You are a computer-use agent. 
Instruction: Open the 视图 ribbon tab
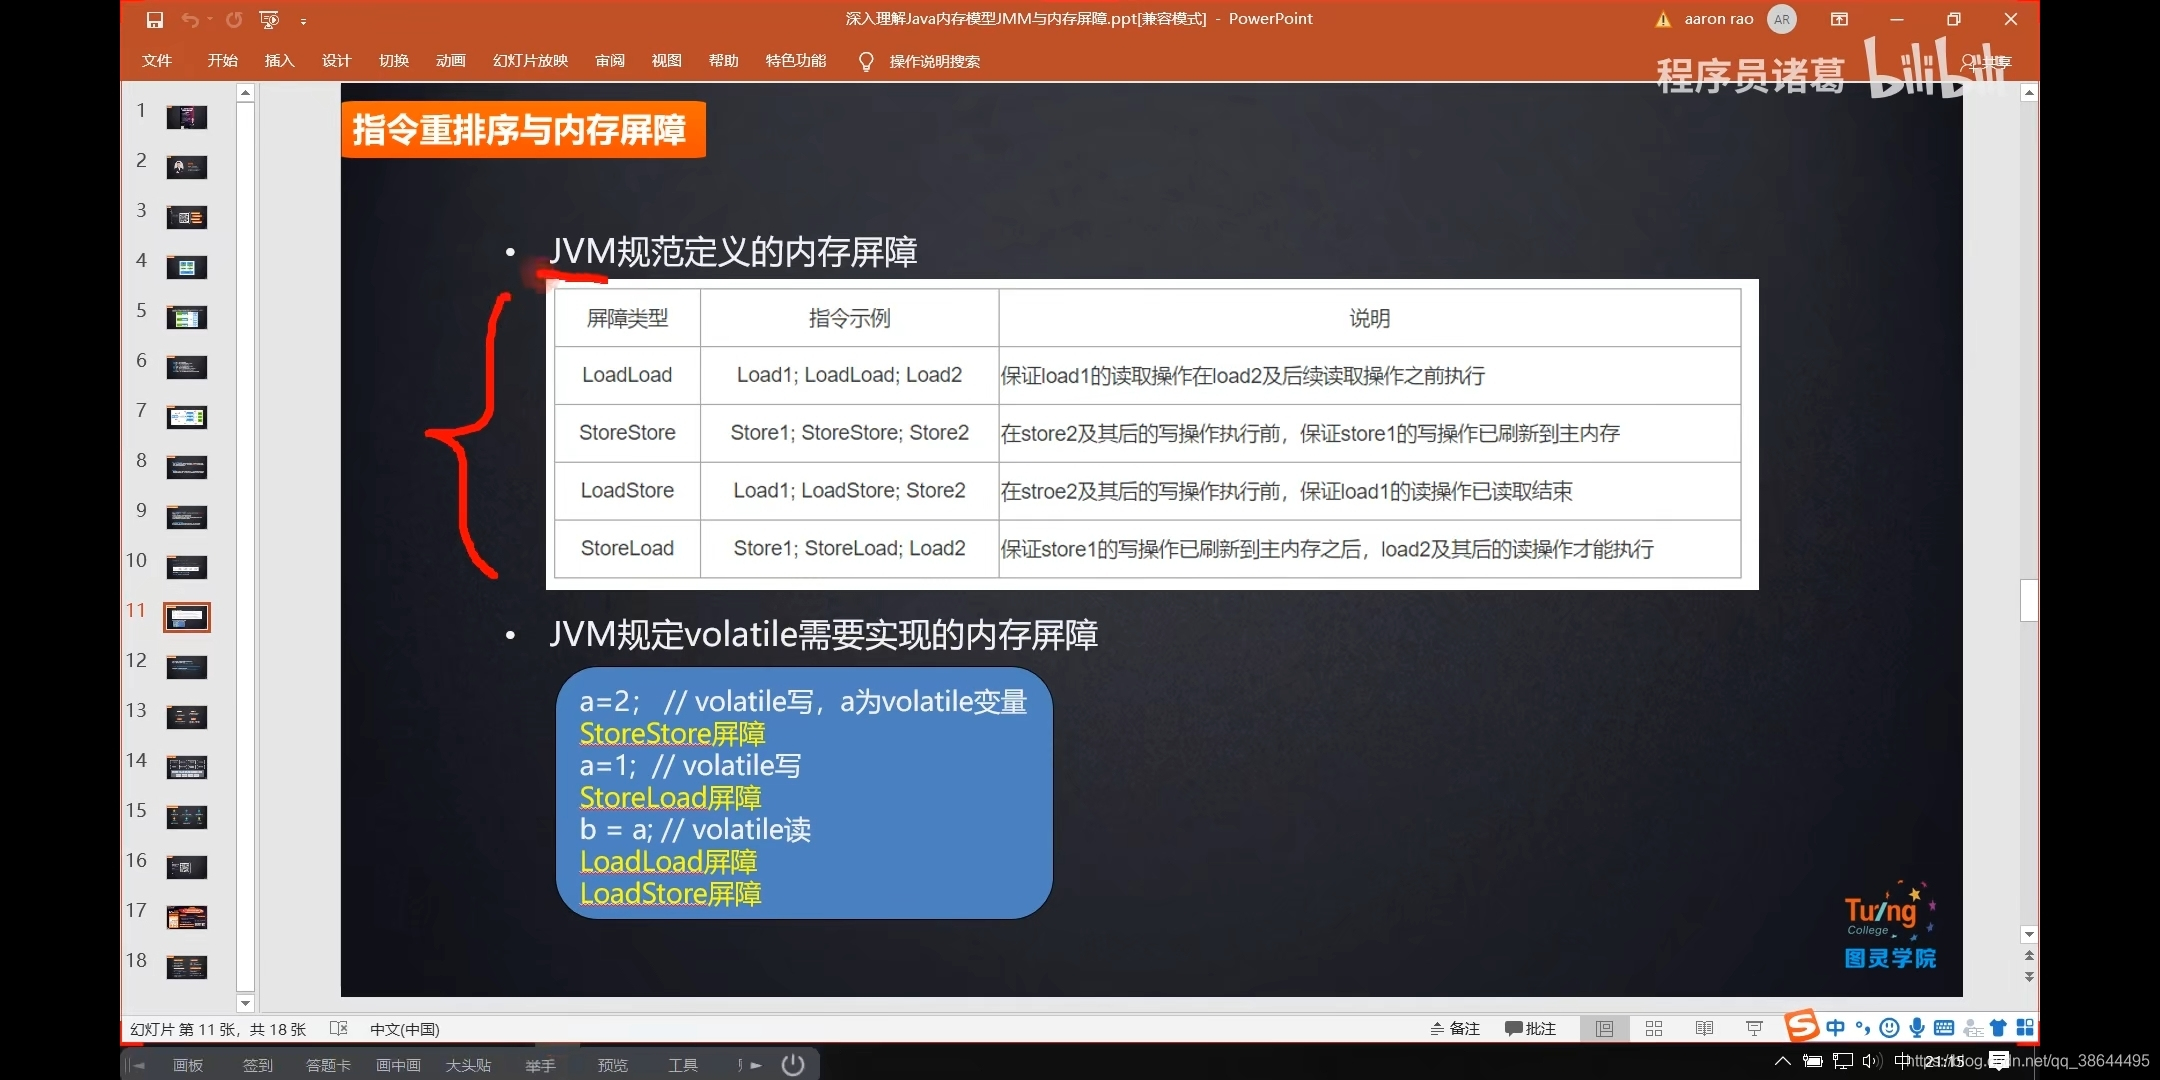(x=666, y=61)
